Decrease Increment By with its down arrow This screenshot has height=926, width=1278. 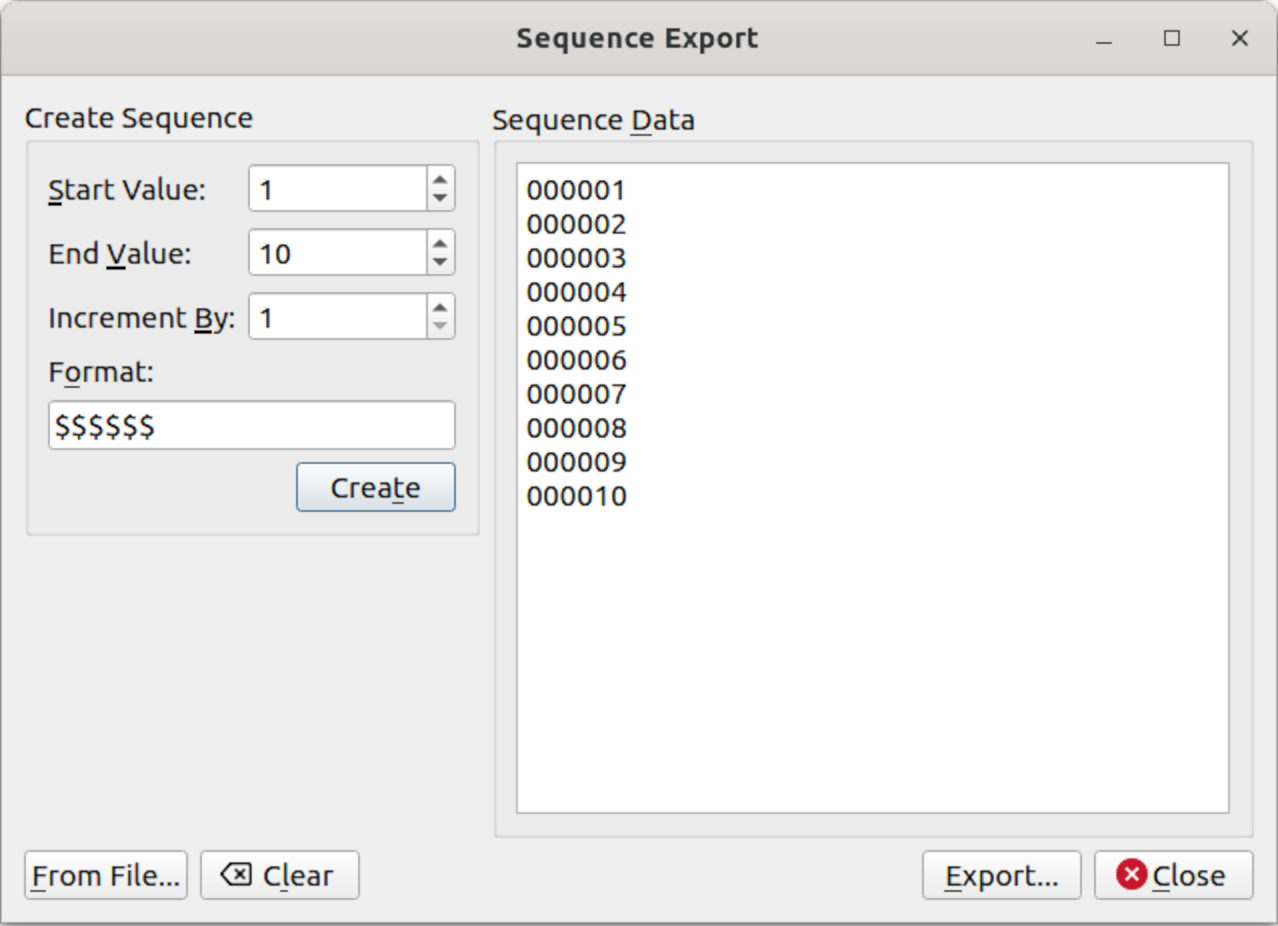(440, 326)
